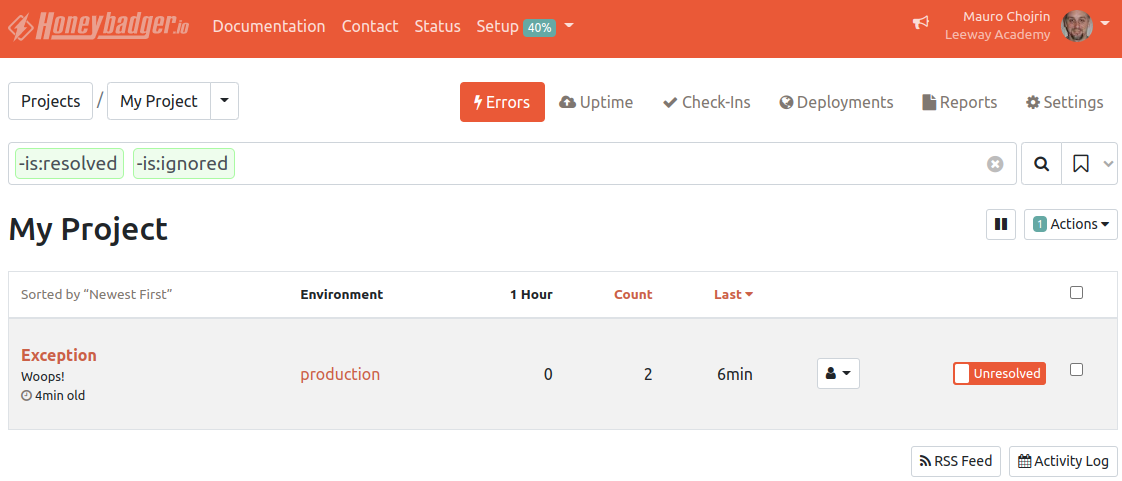
Task: Open the Errors tab
Action: 502,102
